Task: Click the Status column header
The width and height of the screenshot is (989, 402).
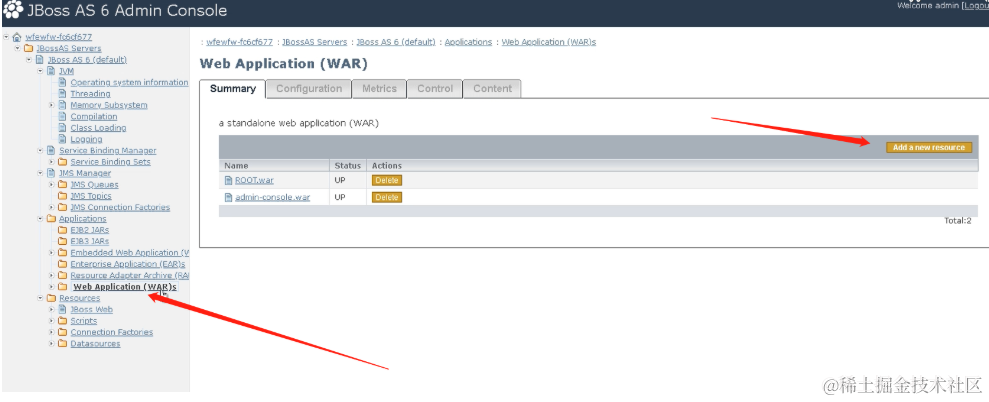Action: coord(348,166)
